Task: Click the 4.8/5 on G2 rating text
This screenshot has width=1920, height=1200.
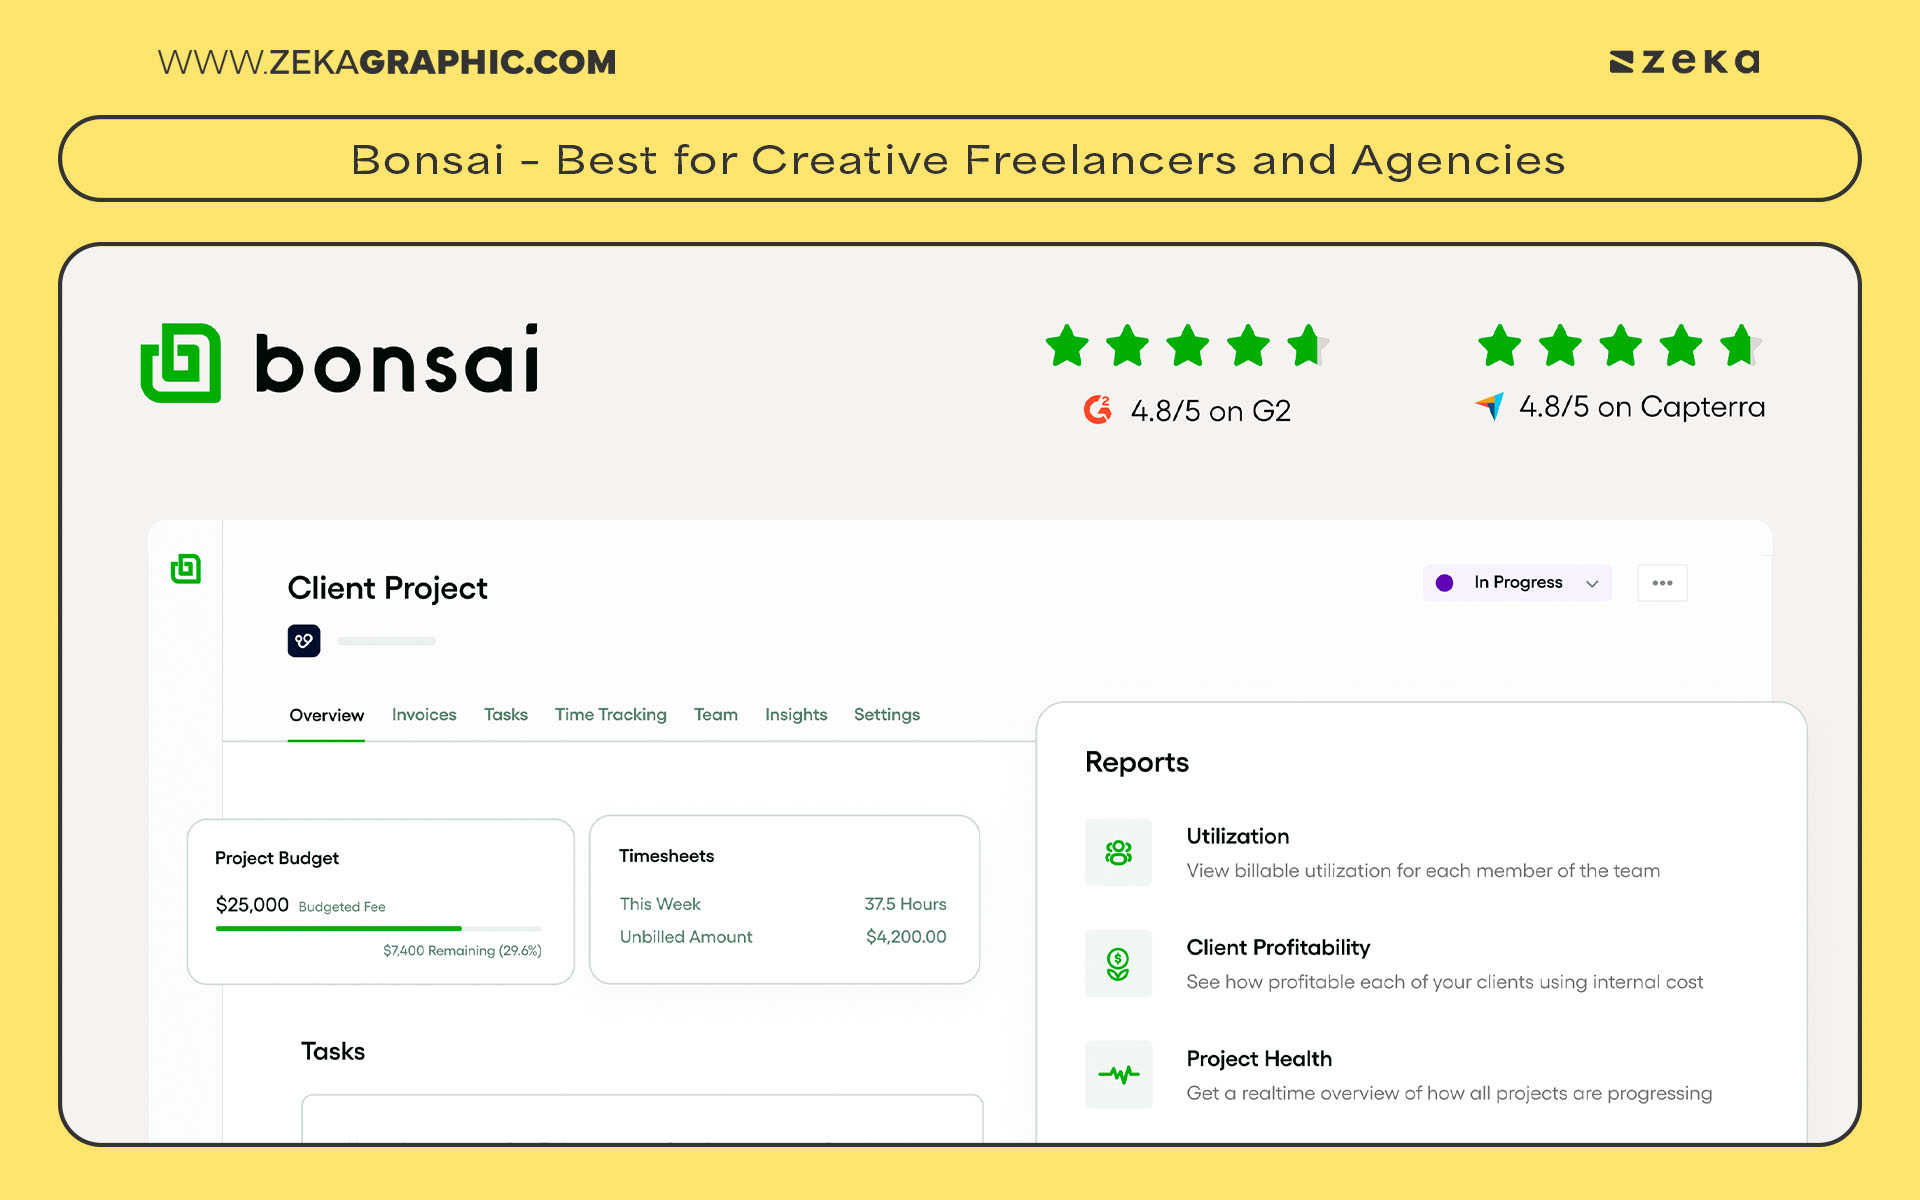Action: 1211,410
